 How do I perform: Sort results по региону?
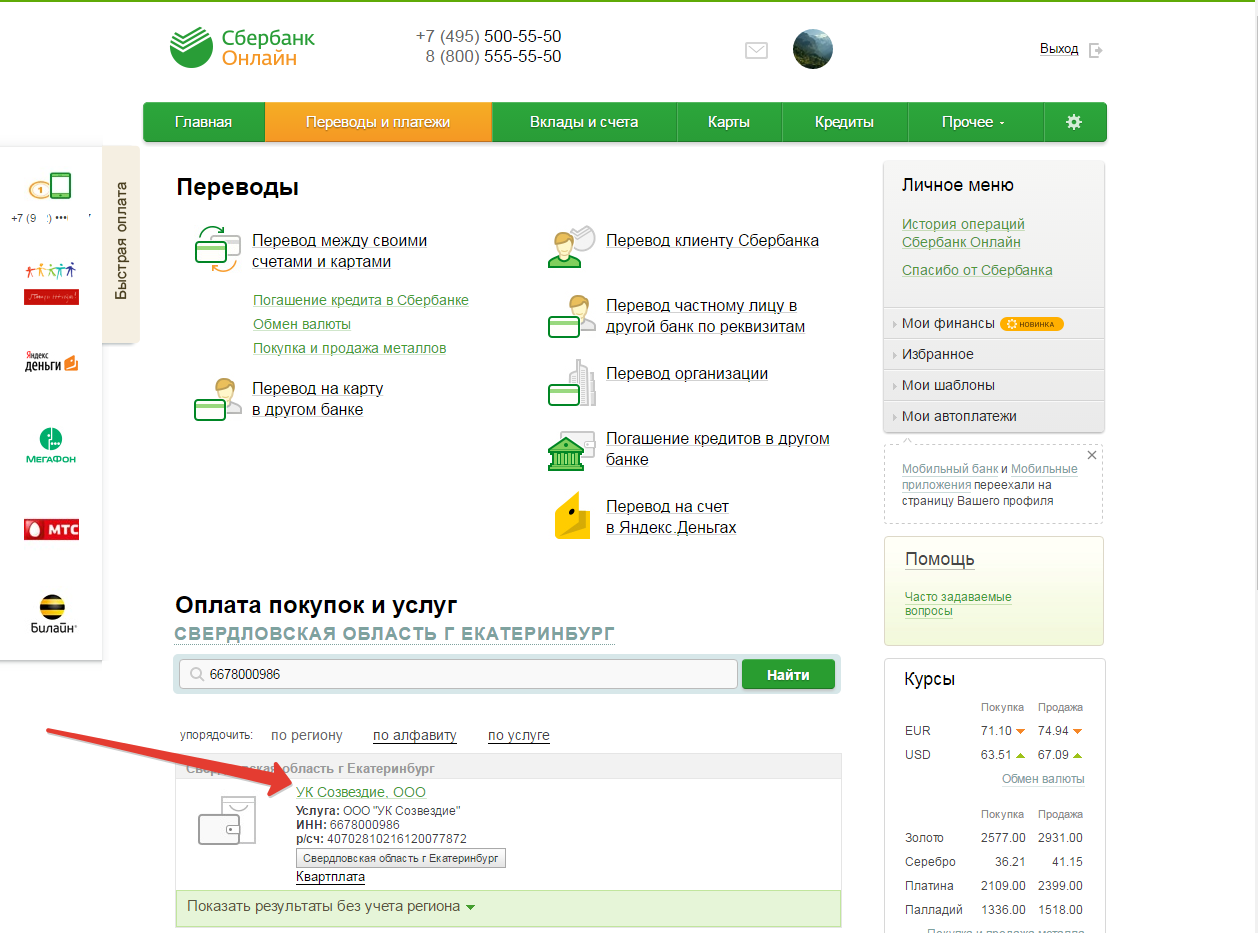pos(306,735)
